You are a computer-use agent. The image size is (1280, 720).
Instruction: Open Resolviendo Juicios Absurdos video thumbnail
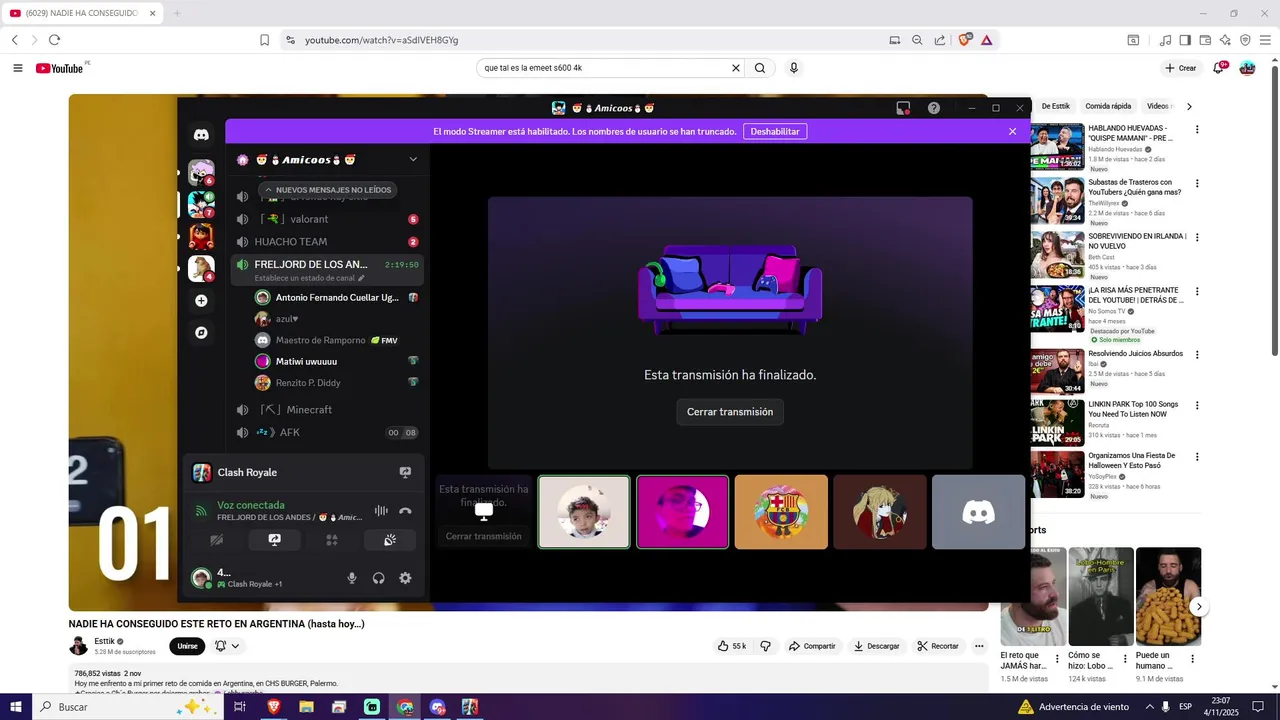tap(1058, 372)
